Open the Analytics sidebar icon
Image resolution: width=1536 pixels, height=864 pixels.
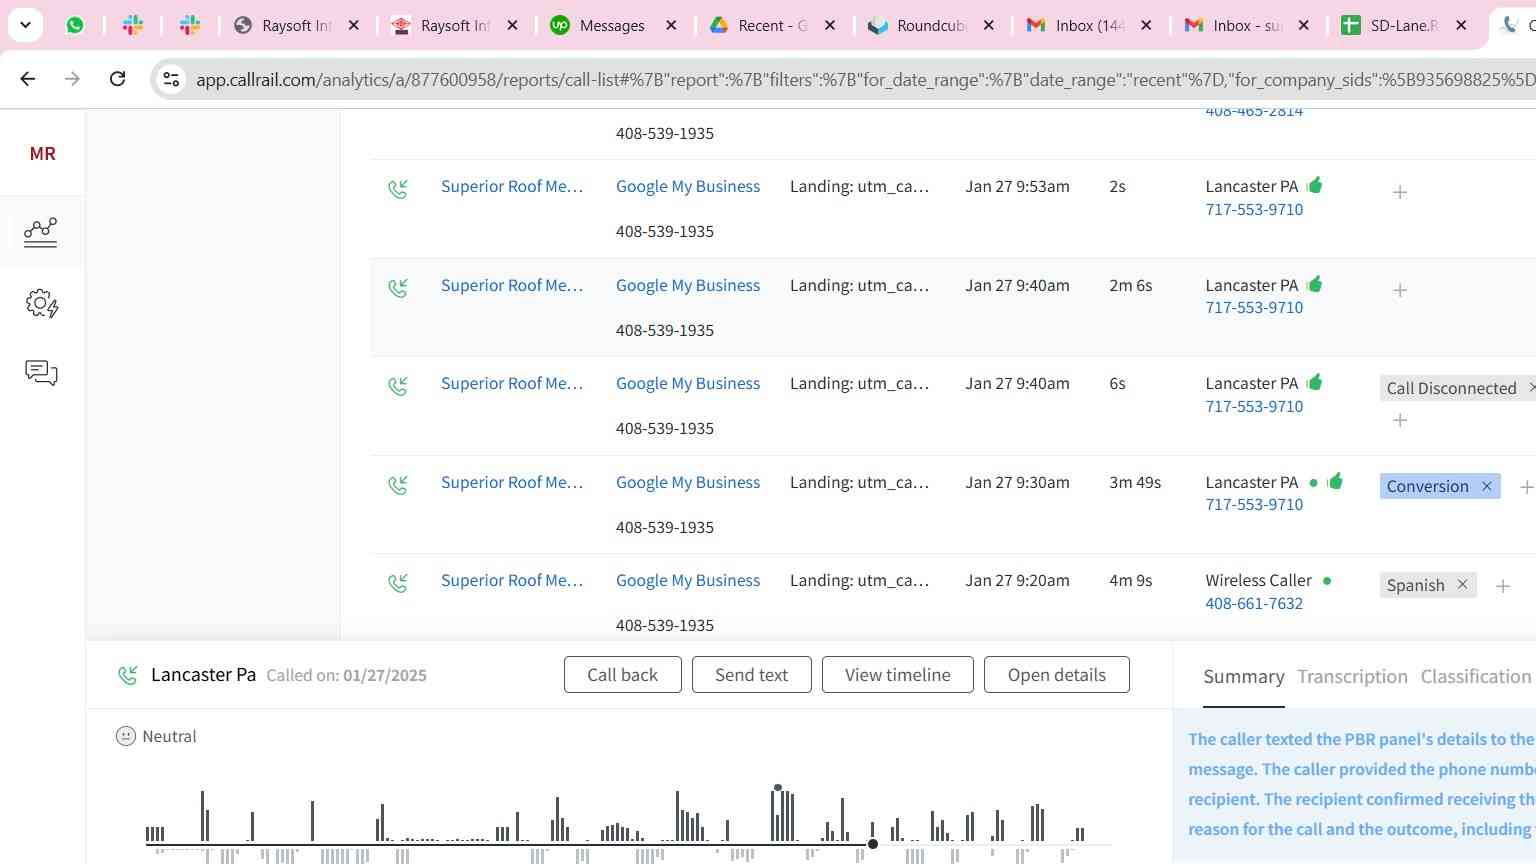[40, 232]
